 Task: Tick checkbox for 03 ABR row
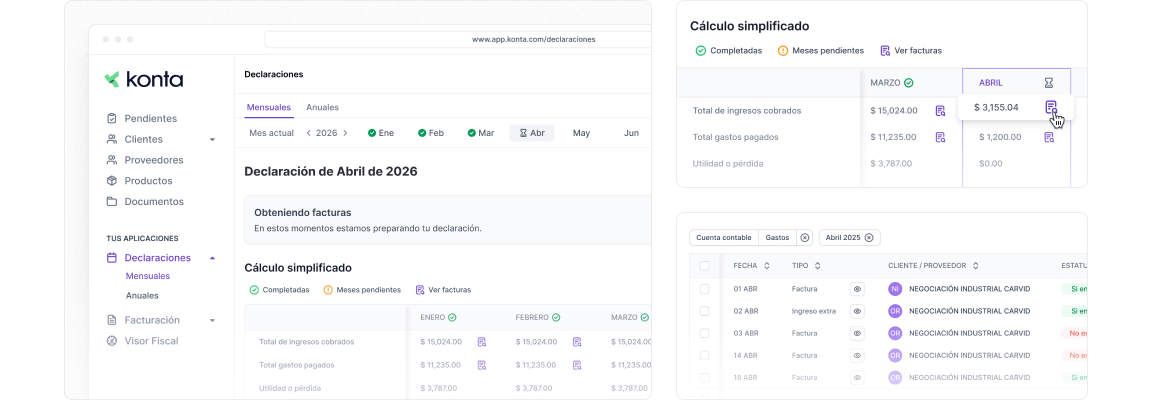click(x=705, y=333)
